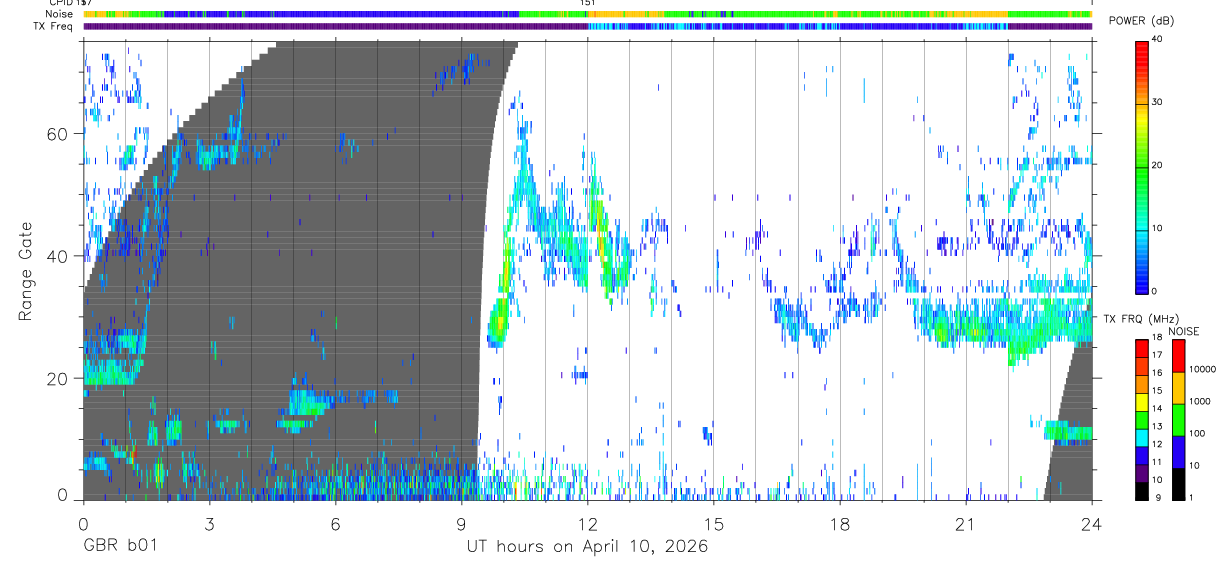The width and height of the screenshot is (1228, 567).
Task: Click the red 17-18 MHz TX FRQ swatch
Action: click(1141, 349)
